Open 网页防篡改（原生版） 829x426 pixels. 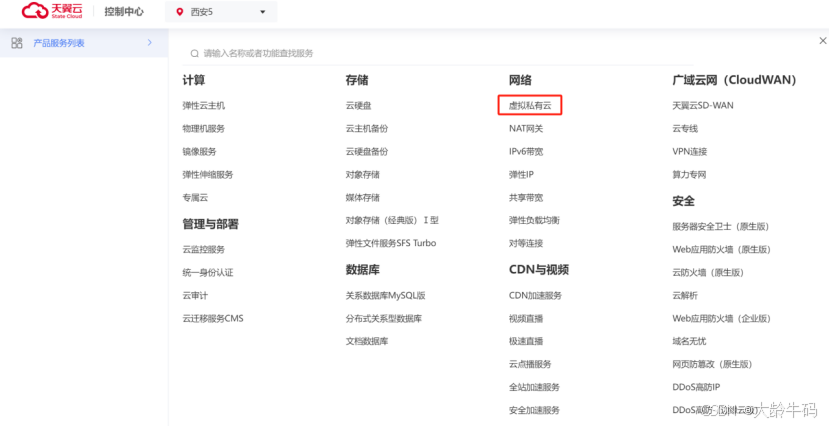[x=712, y=364]
